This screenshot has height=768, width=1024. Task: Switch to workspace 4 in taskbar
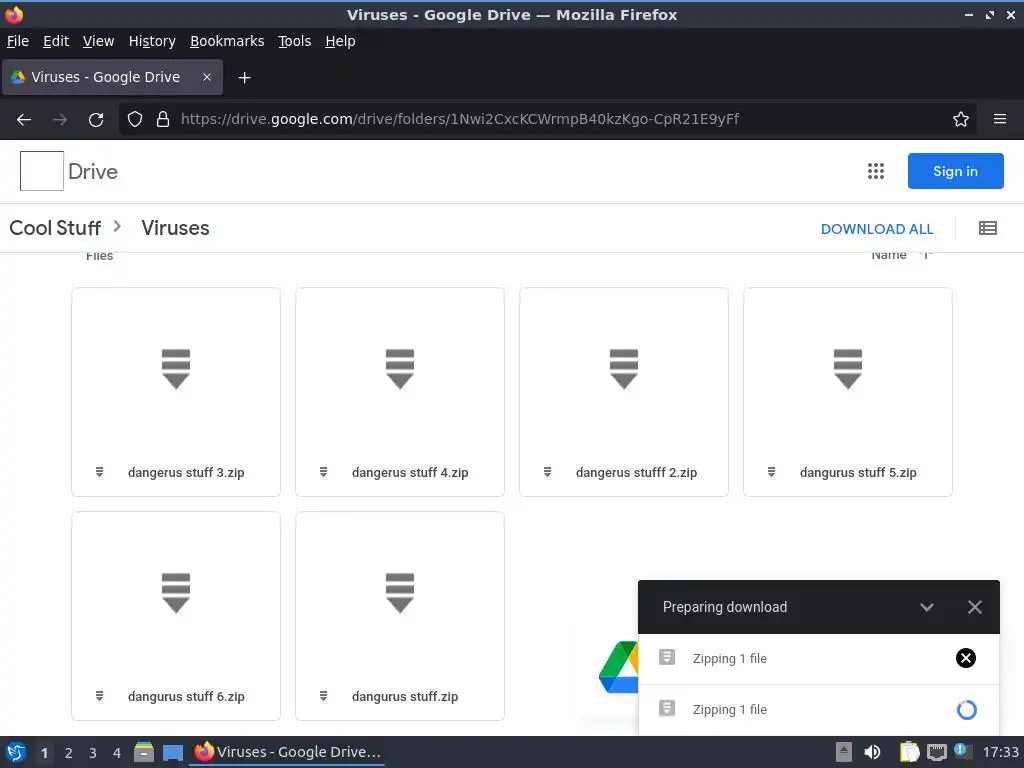117,753
